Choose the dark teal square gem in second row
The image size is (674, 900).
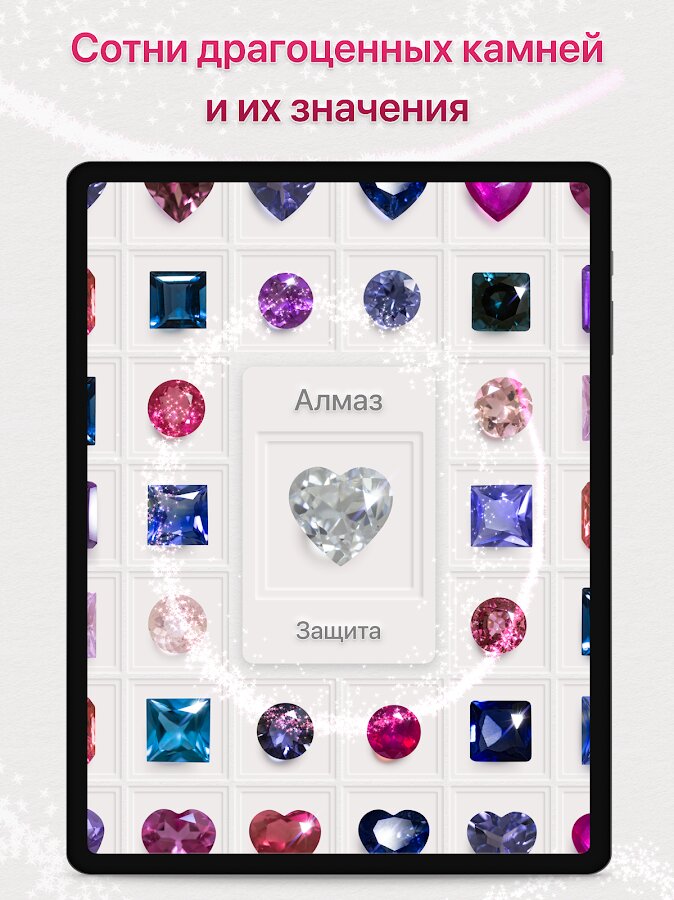(x=501, y=301)
